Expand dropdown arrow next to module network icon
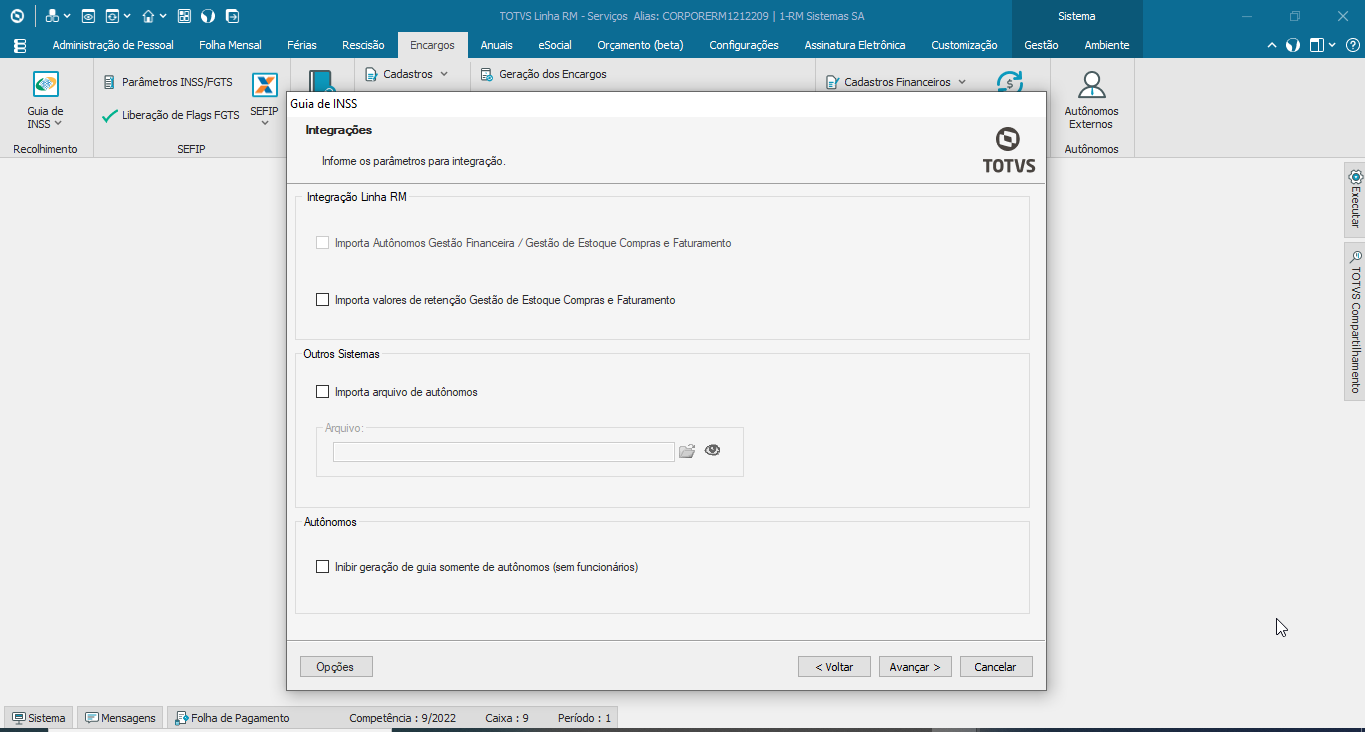The height and width of the screenshot is (732, 1365). pyautogui.click(x=67, y=16)
